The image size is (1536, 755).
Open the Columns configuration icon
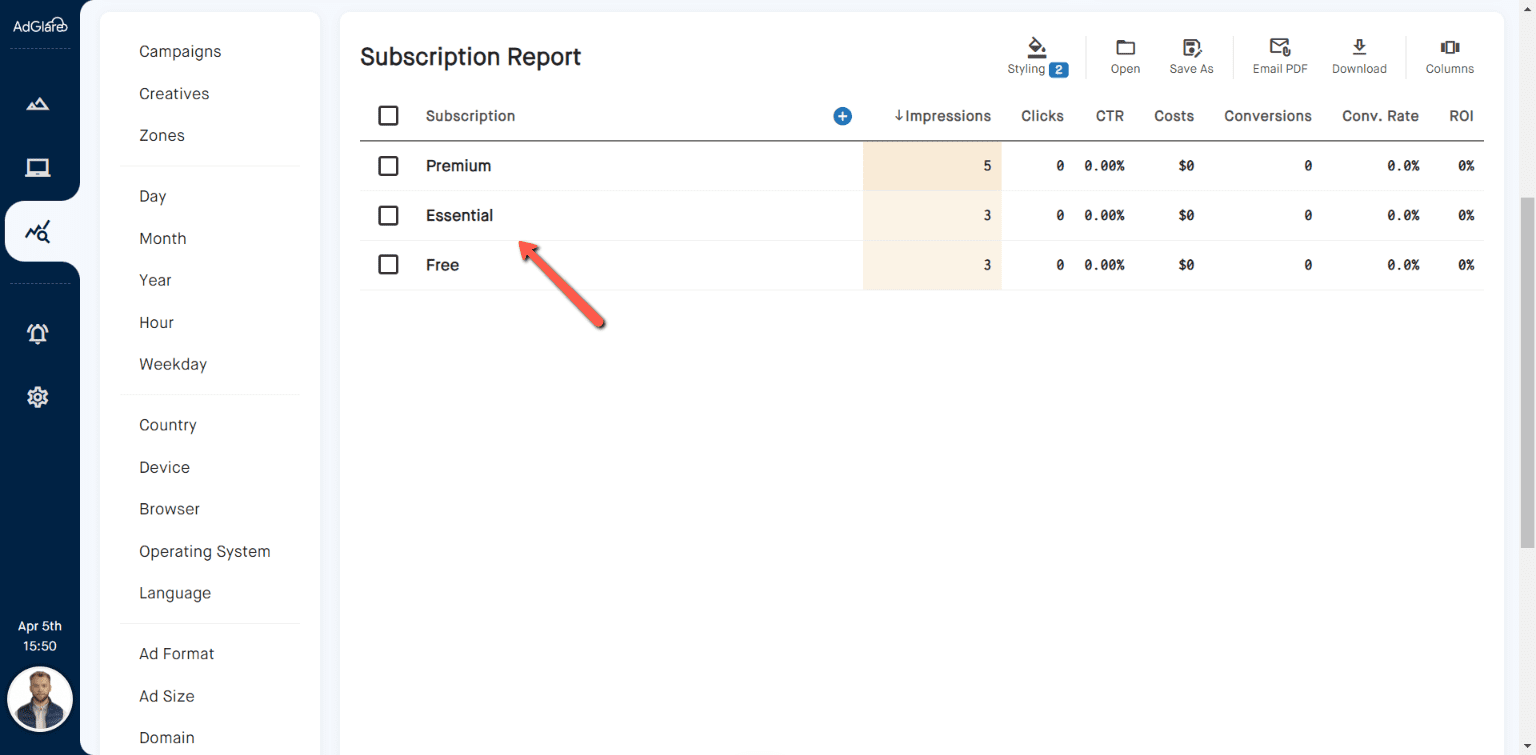(1449, 48)
